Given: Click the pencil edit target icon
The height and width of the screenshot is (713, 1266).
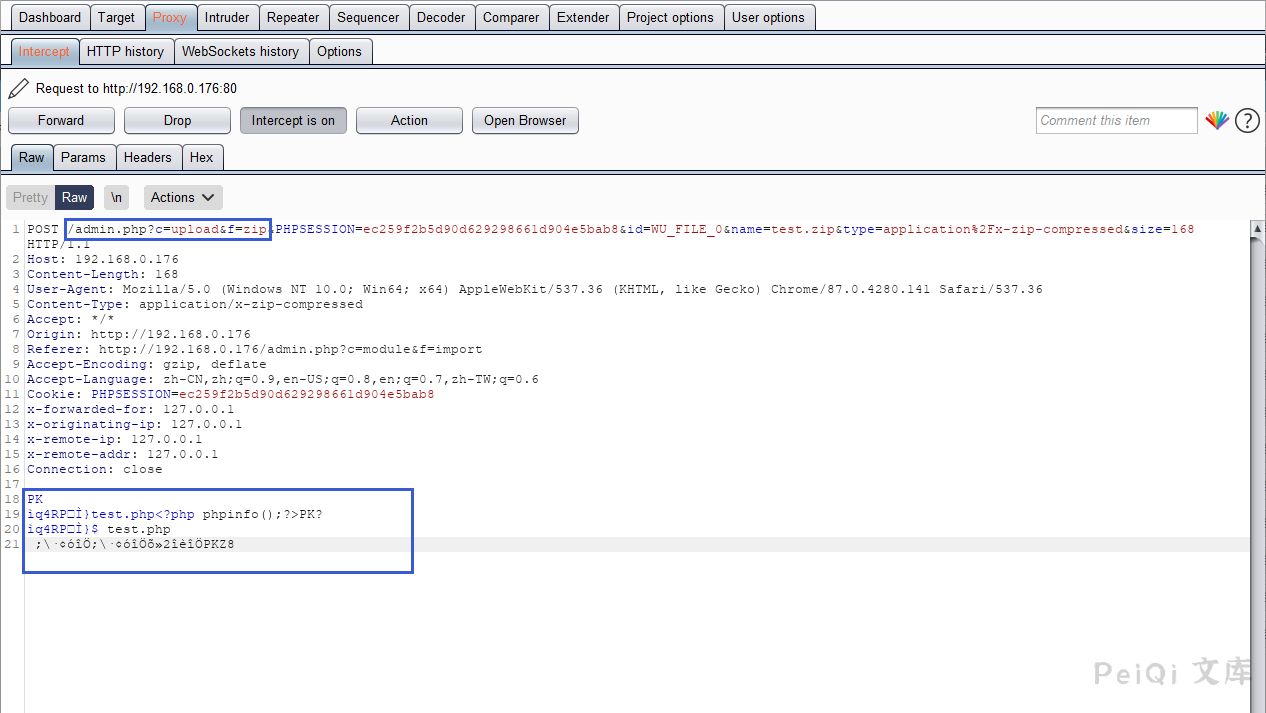Looking at the screenshot, I should (x=18, y=89).
